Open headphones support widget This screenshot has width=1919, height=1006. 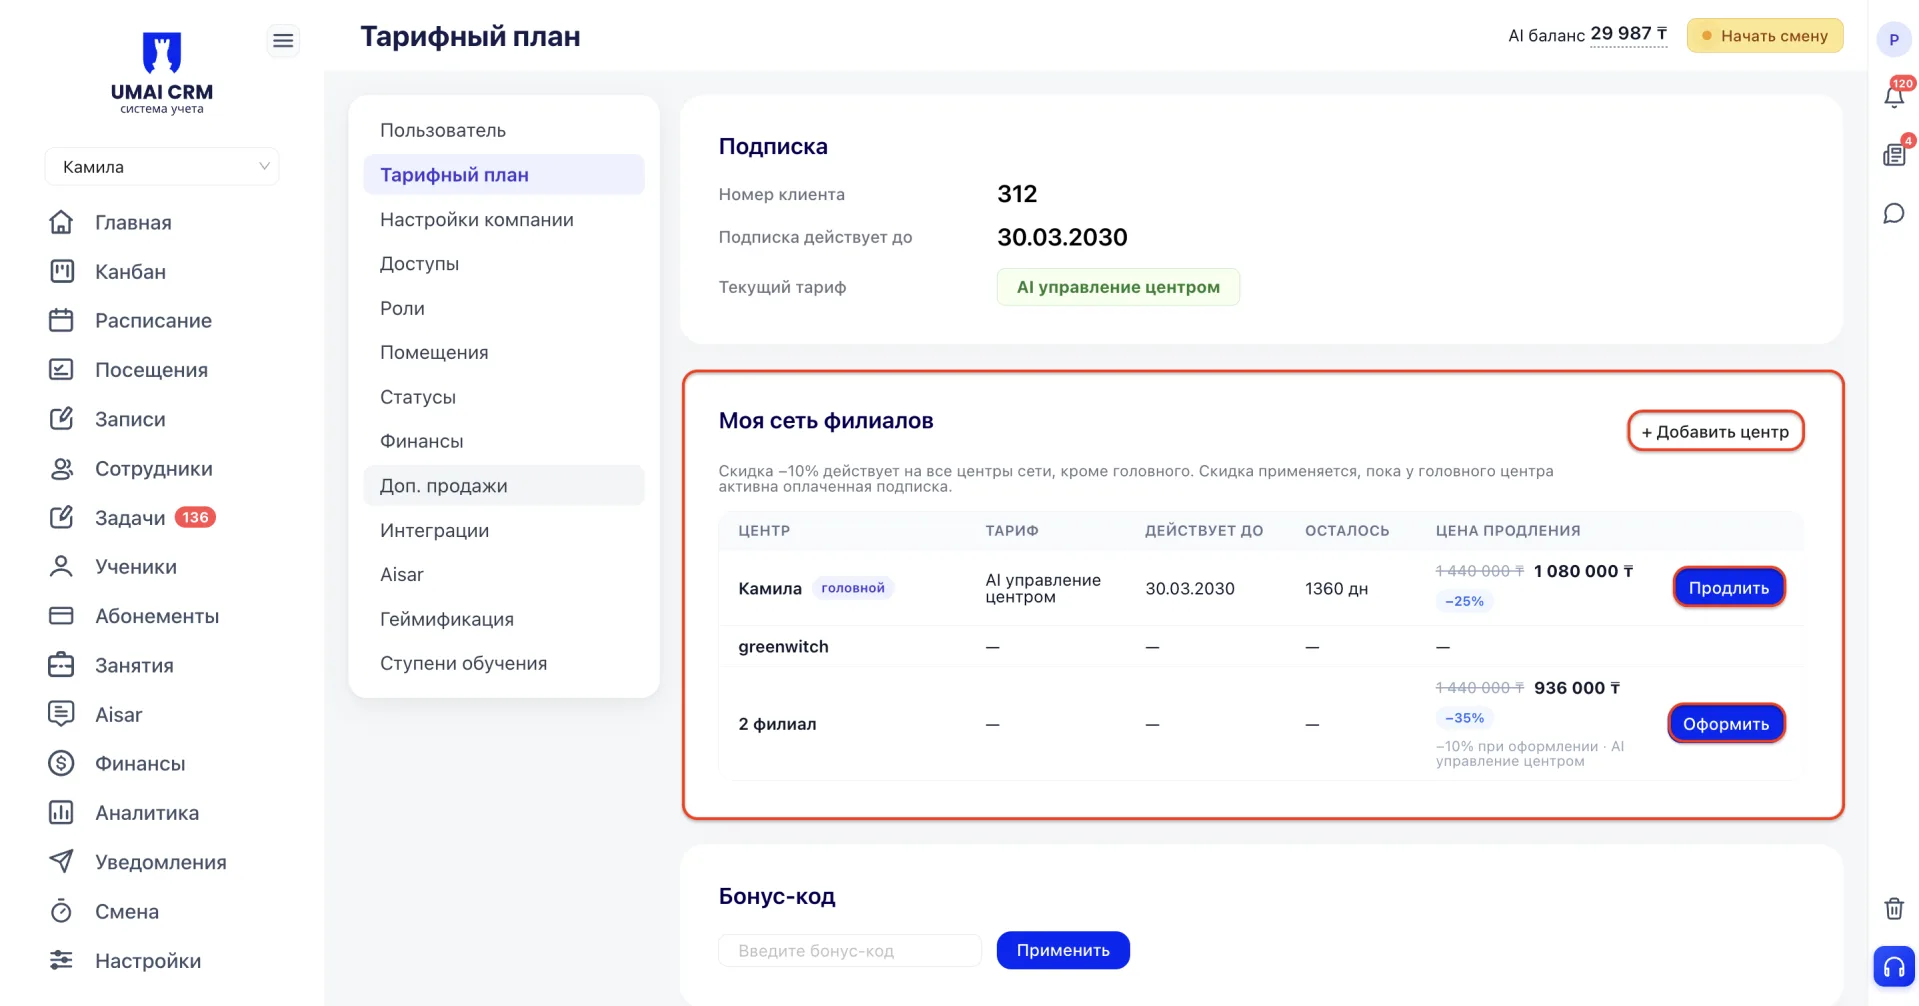1894,966
